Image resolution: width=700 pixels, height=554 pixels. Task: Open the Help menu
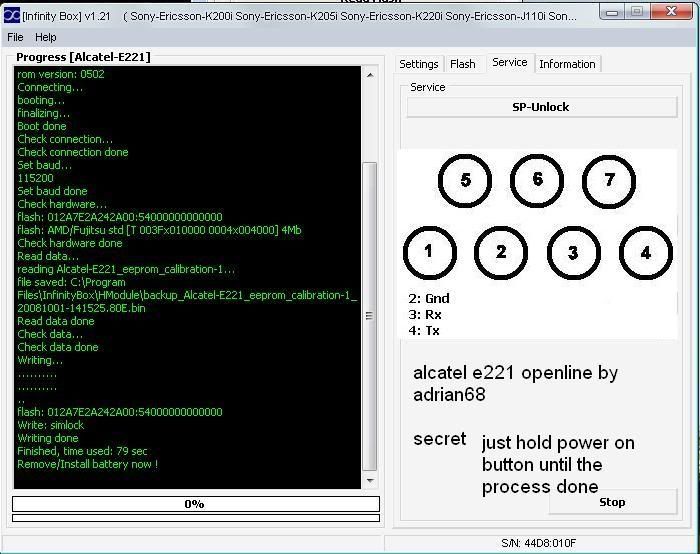[x=46, y=37]
